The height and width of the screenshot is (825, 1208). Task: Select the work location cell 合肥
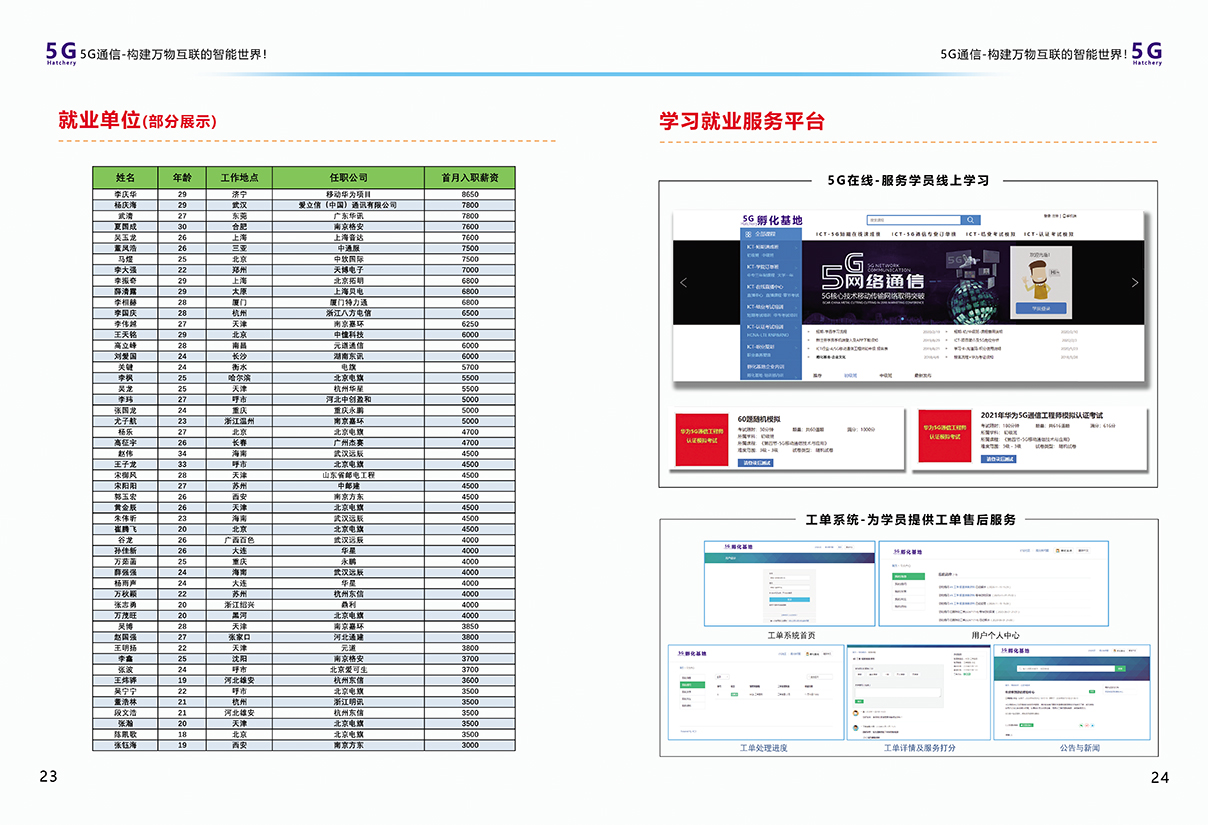[239, 227]
